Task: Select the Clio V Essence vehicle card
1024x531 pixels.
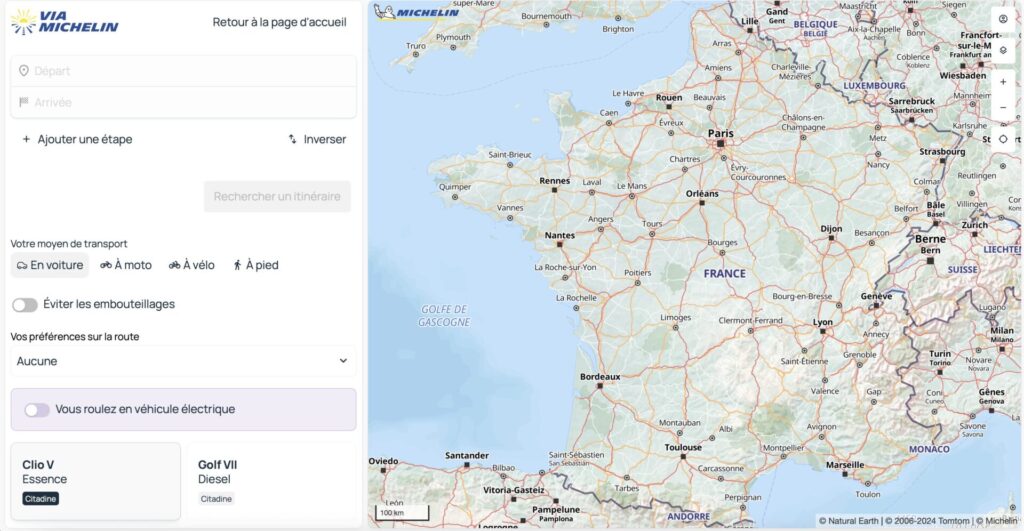Action: coord(96,481)
